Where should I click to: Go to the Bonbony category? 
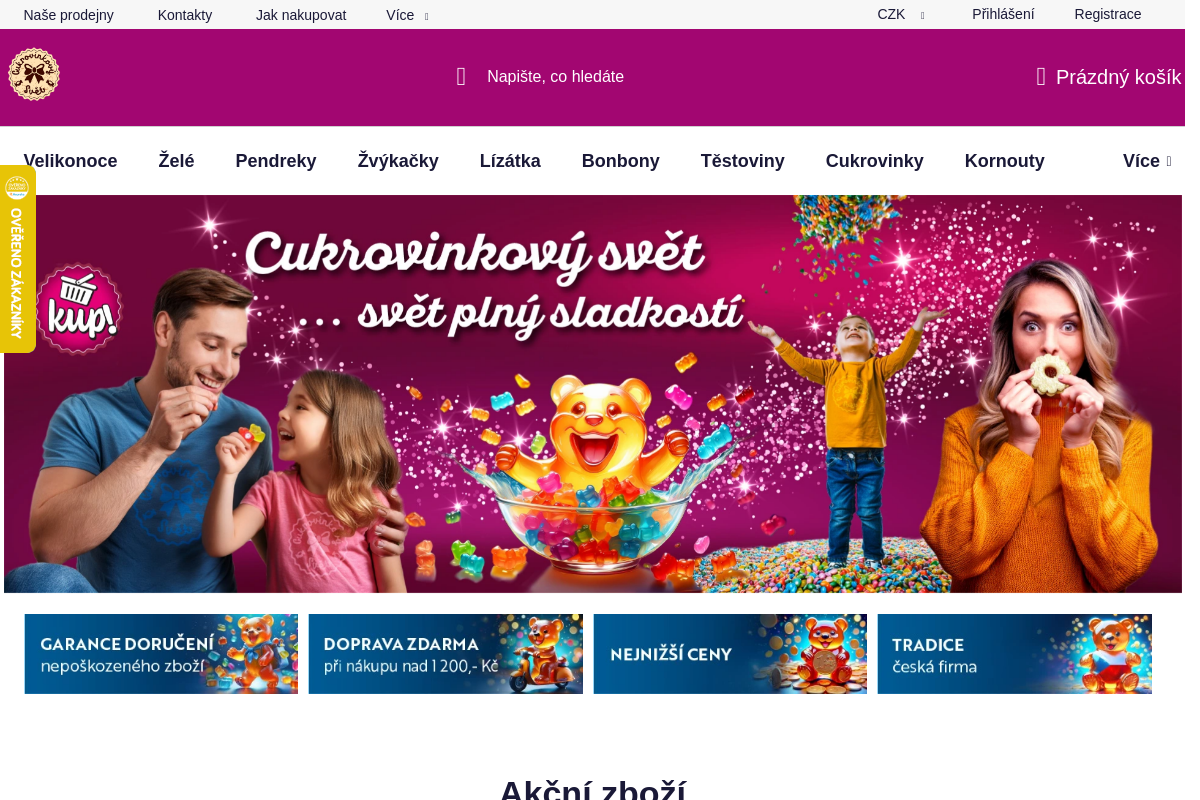[621, 161]
